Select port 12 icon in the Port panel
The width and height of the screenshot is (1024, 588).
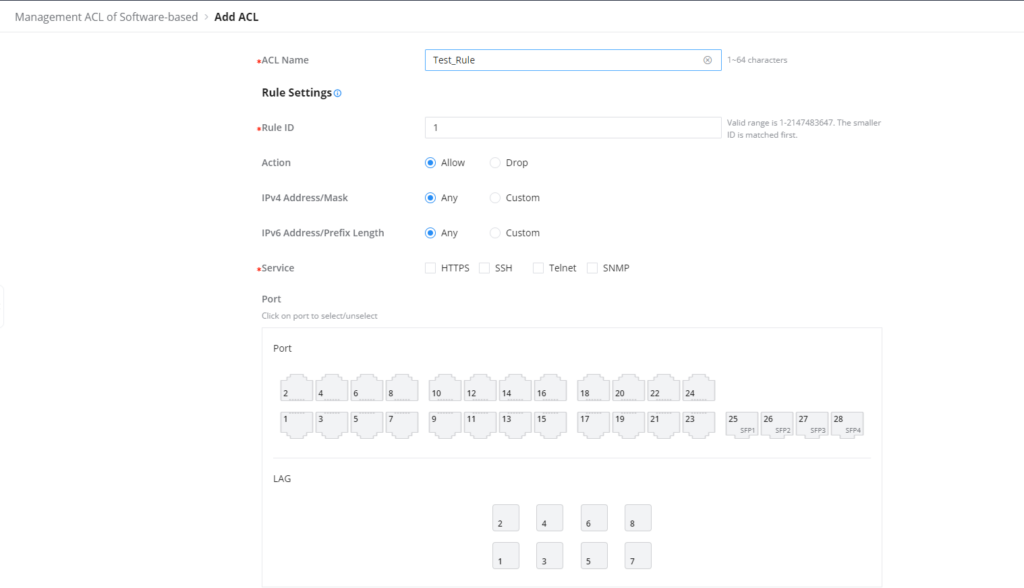pos(480,387)
